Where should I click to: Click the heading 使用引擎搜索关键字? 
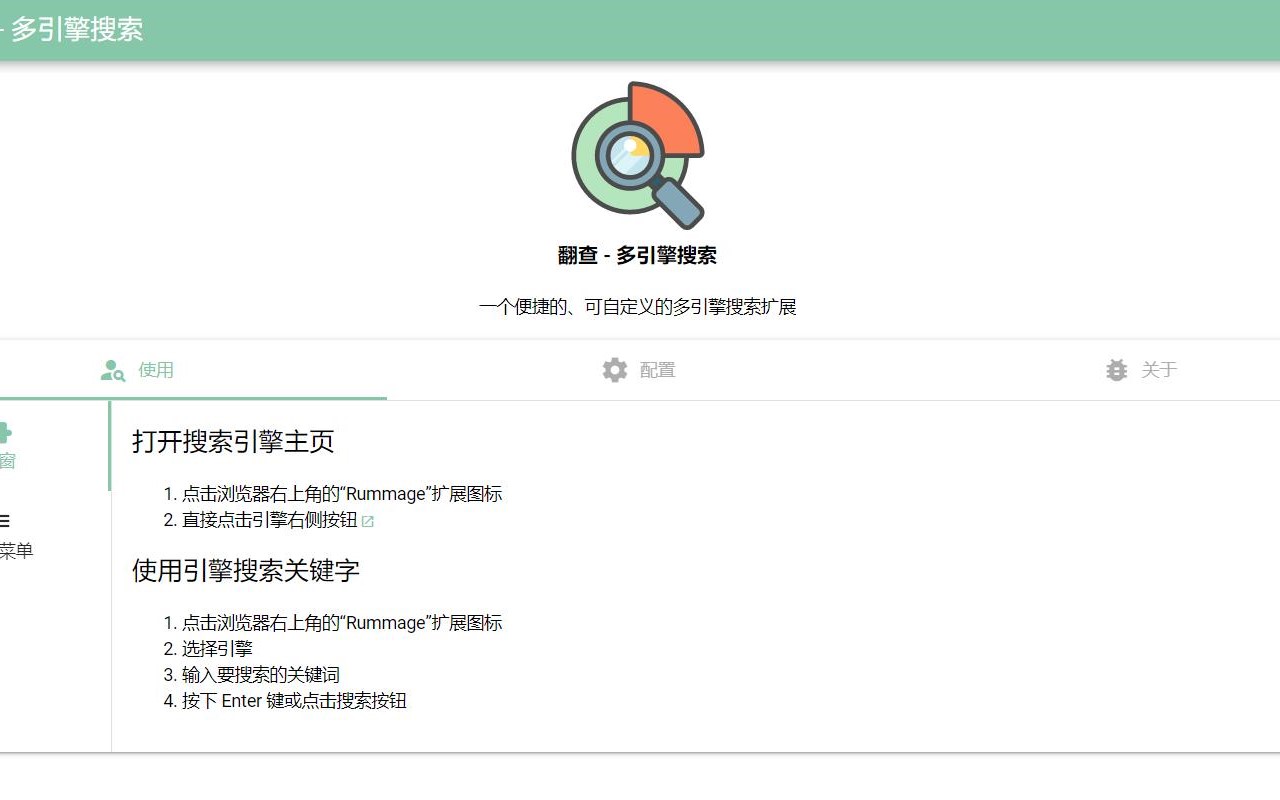[246, 570]
